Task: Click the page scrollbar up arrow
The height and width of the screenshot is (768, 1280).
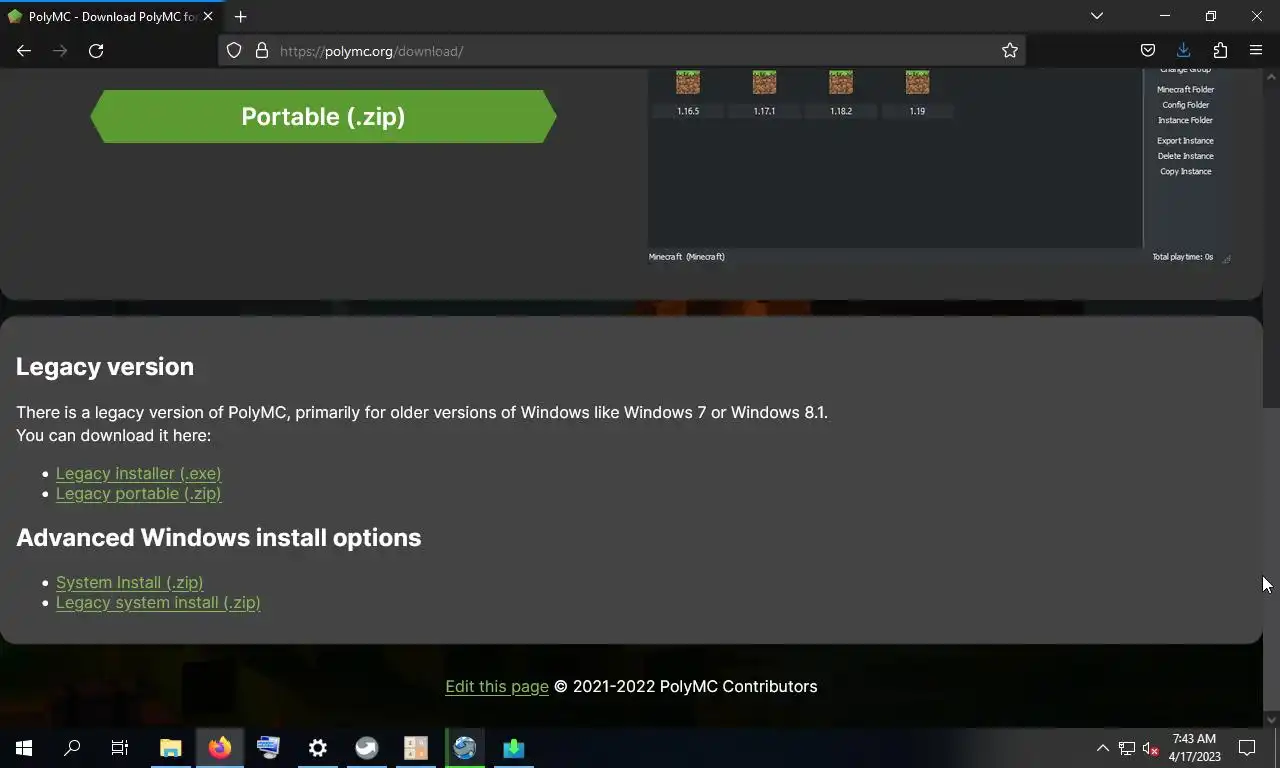Action: (x=1272, y=76)
